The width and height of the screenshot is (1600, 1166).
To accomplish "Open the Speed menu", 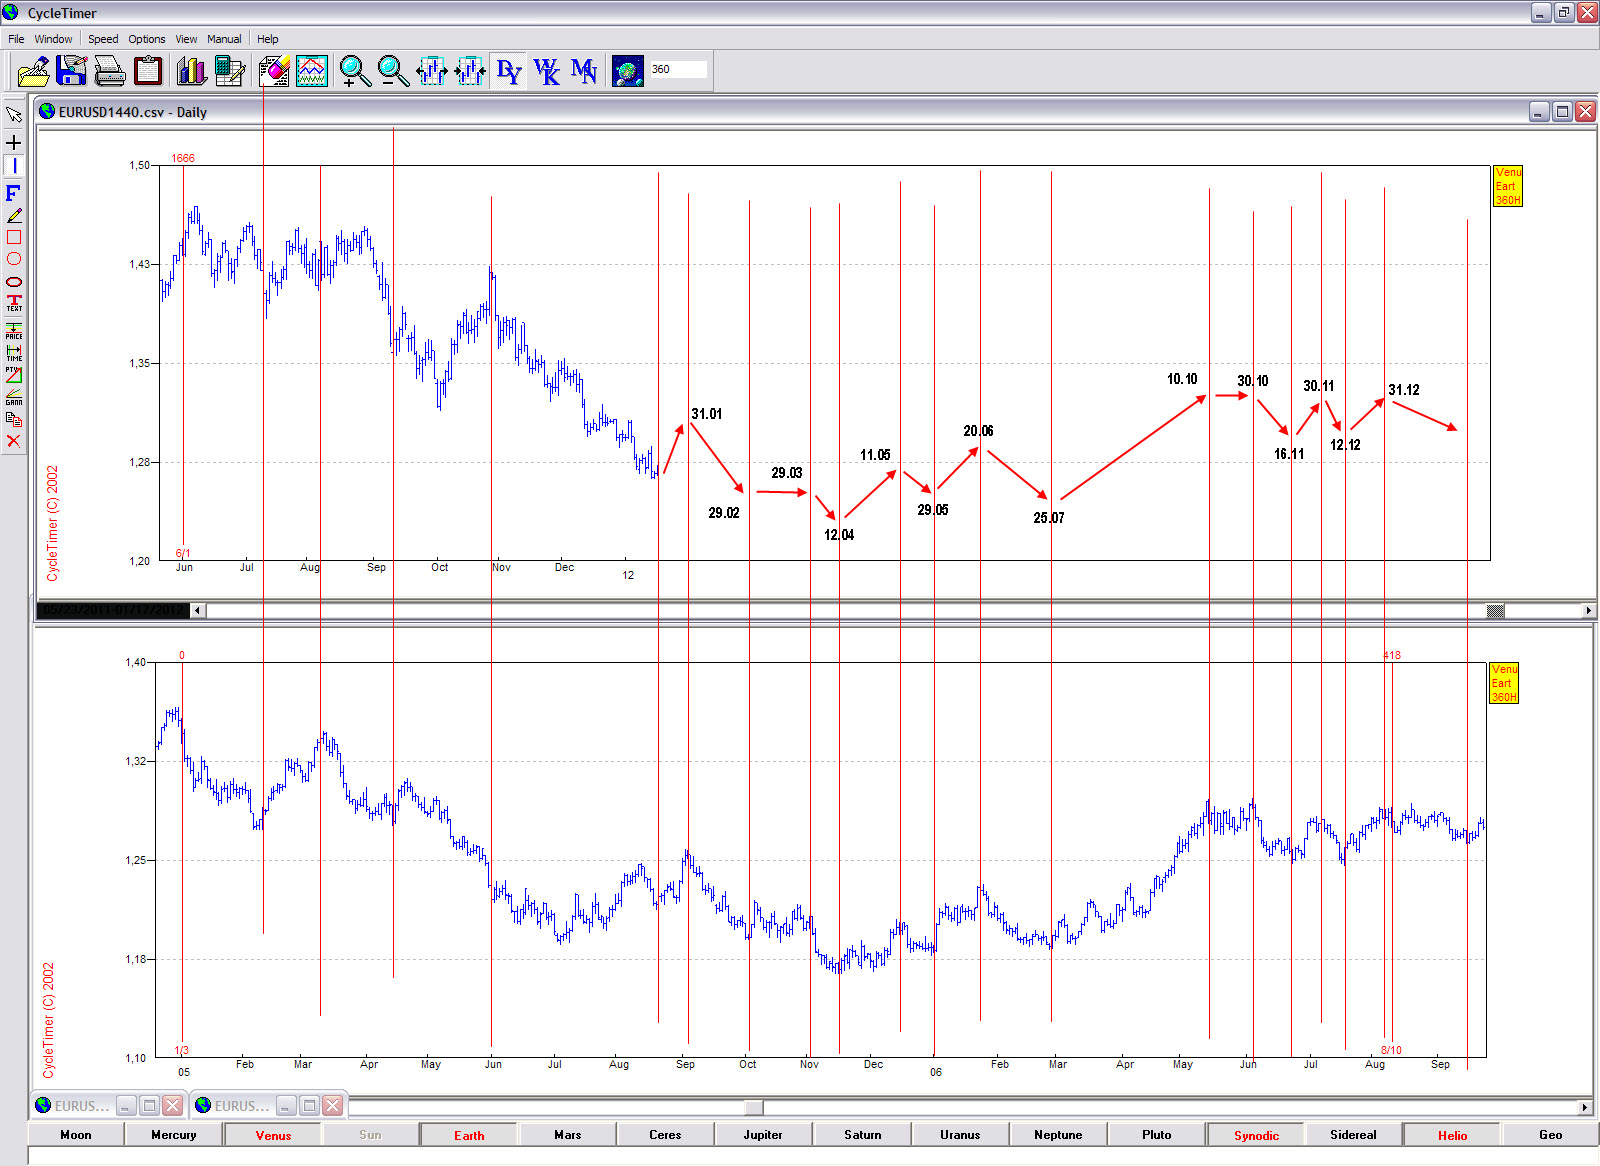I will pyautogui.click(x=103, y=39).
